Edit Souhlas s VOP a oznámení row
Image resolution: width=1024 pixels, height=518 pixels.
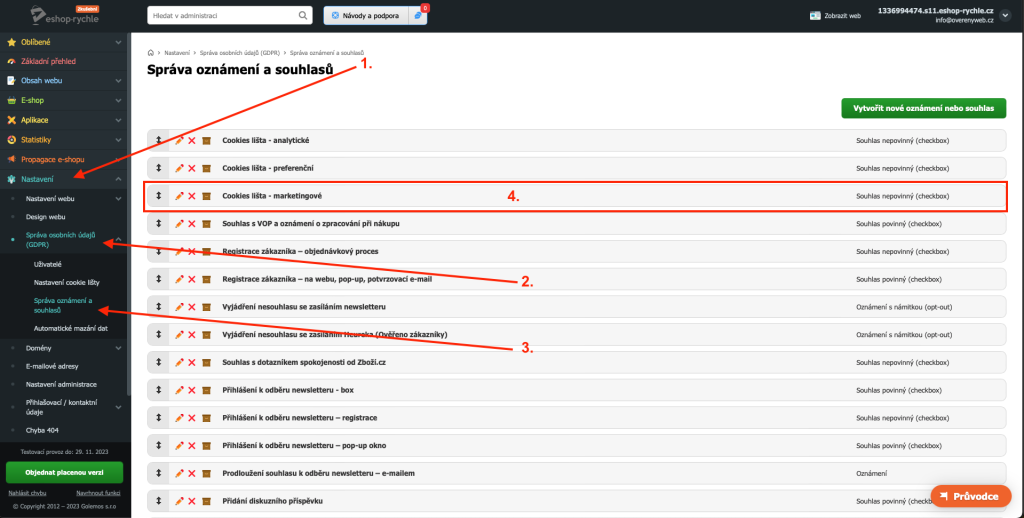point(179,223)
